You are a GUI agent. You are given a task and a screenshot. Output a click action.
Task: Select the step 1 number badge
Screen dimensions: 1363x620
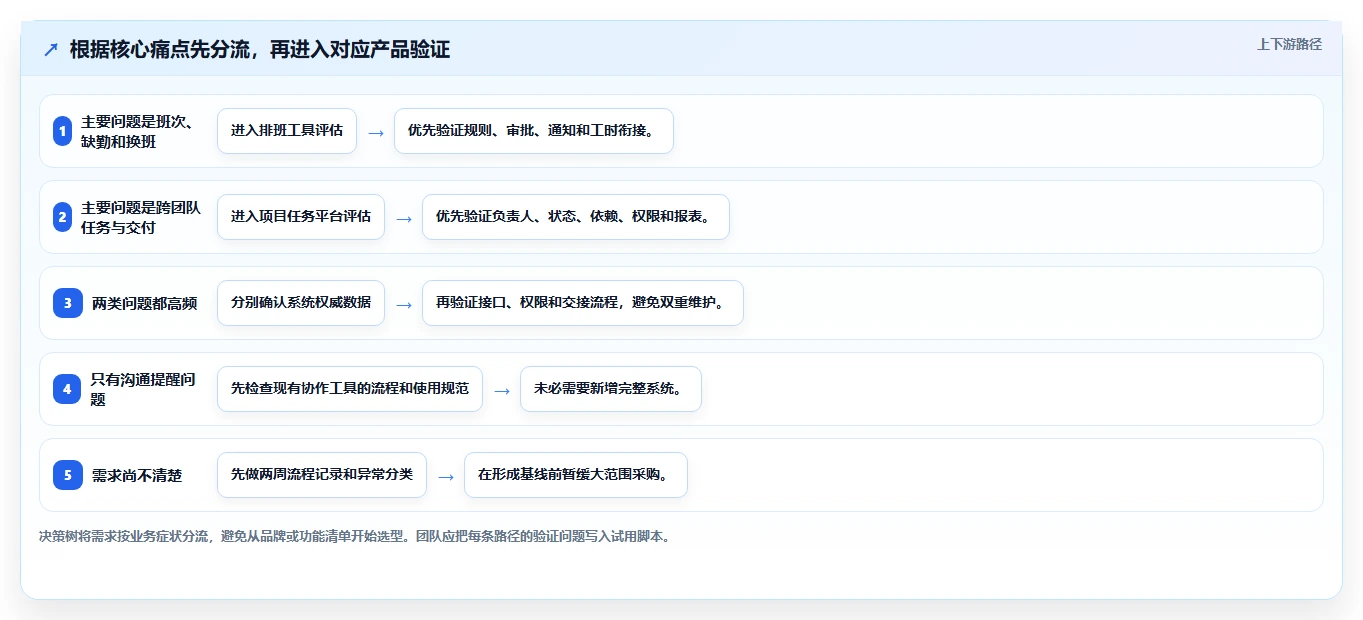coord(62,131)
